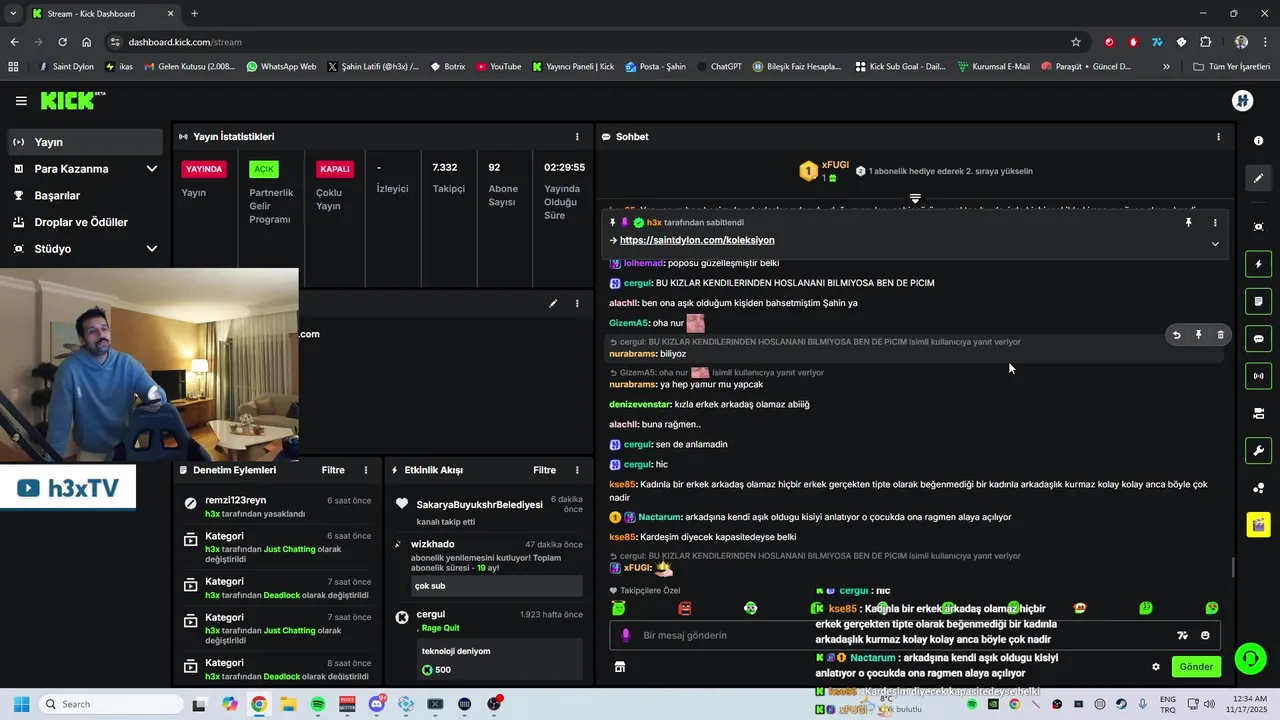Open chat settings gear icon
The width and height of the screenshot is (1280, 720).
(x=1156, y=667)
